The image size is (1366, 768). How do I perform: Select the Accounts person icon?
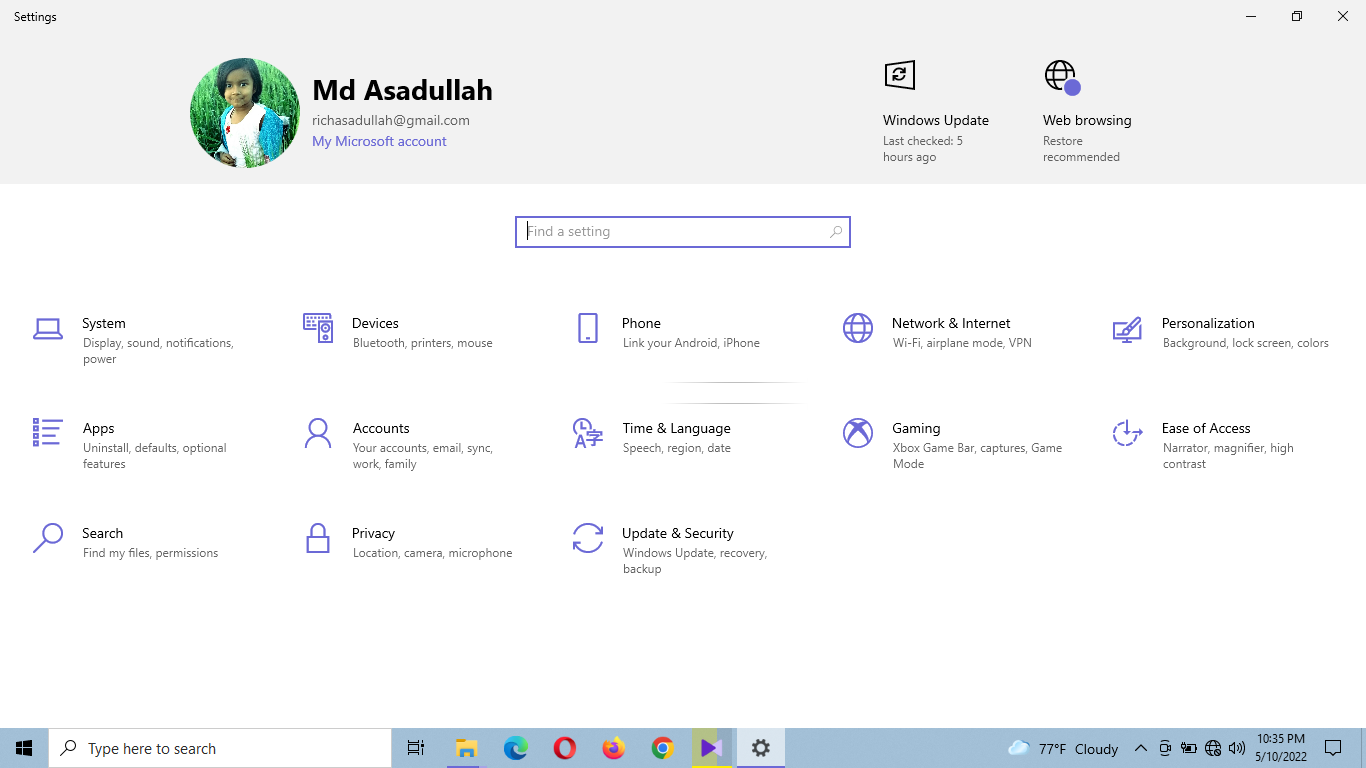318,433
